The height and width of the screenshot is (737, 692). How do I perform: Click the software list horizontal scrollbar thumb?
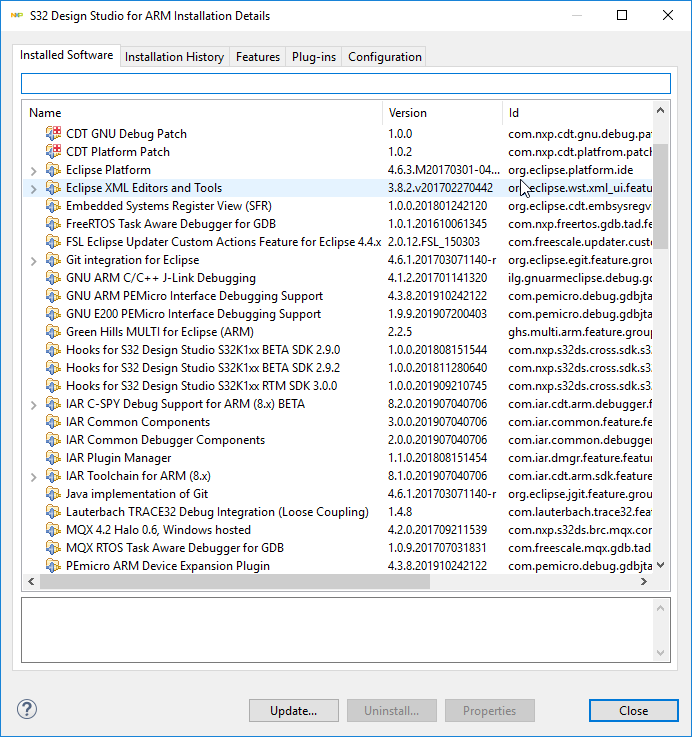point(235,581)
